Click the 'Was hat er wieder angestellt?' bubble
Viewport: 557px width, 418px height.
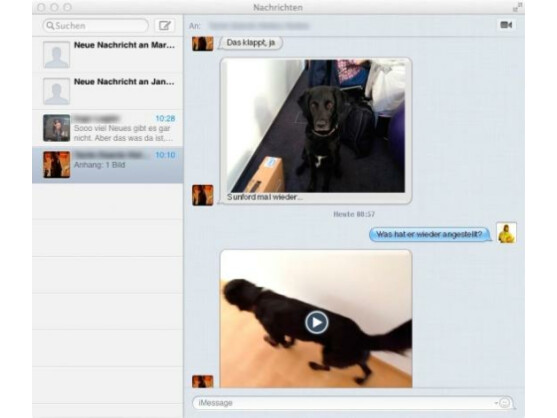(x=429, y=234)
